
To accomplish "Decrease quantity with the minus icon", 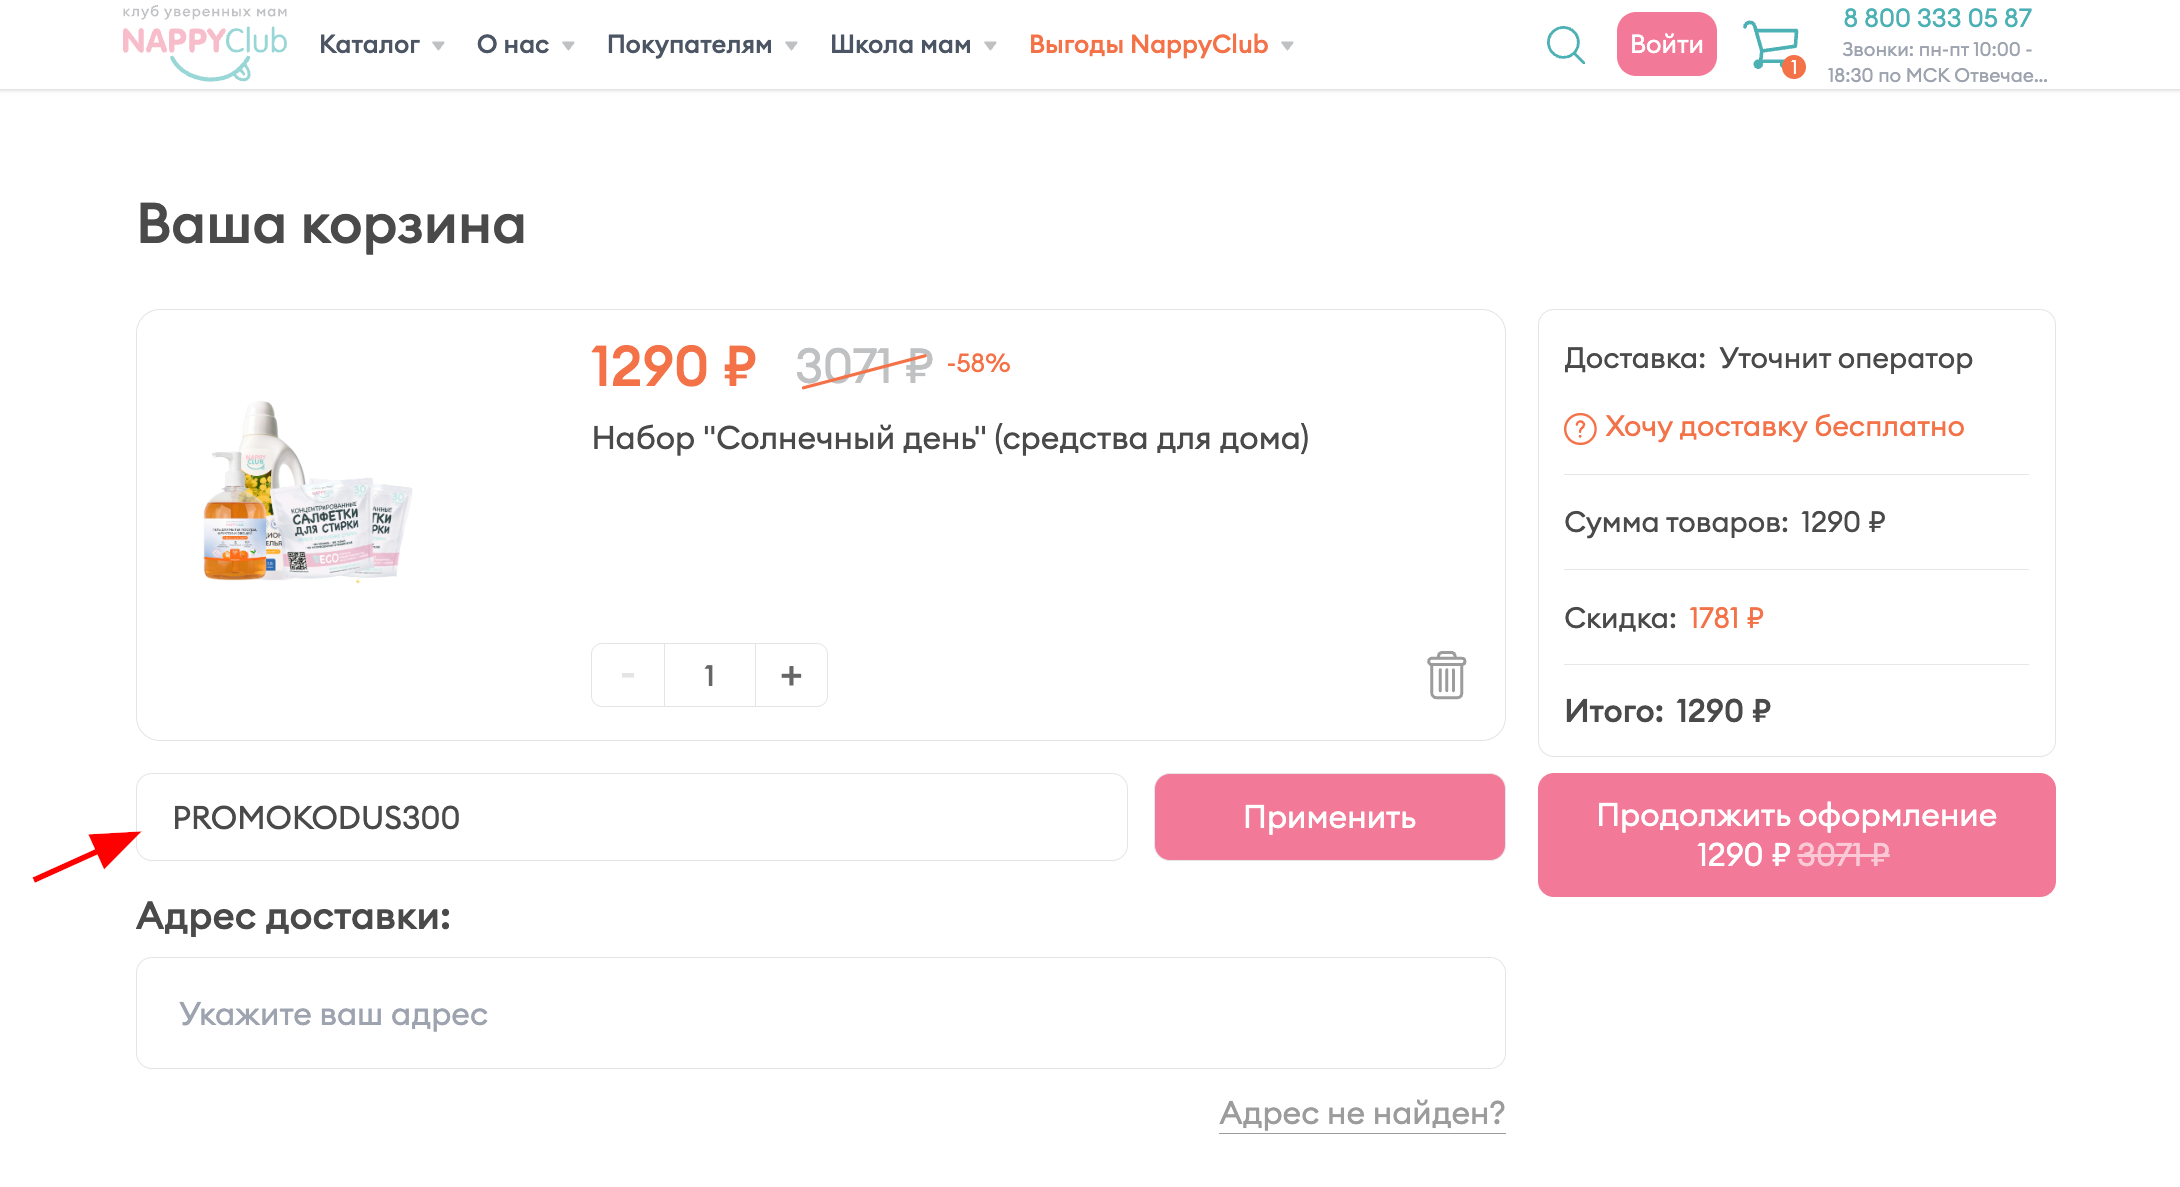I will [628, 675].
